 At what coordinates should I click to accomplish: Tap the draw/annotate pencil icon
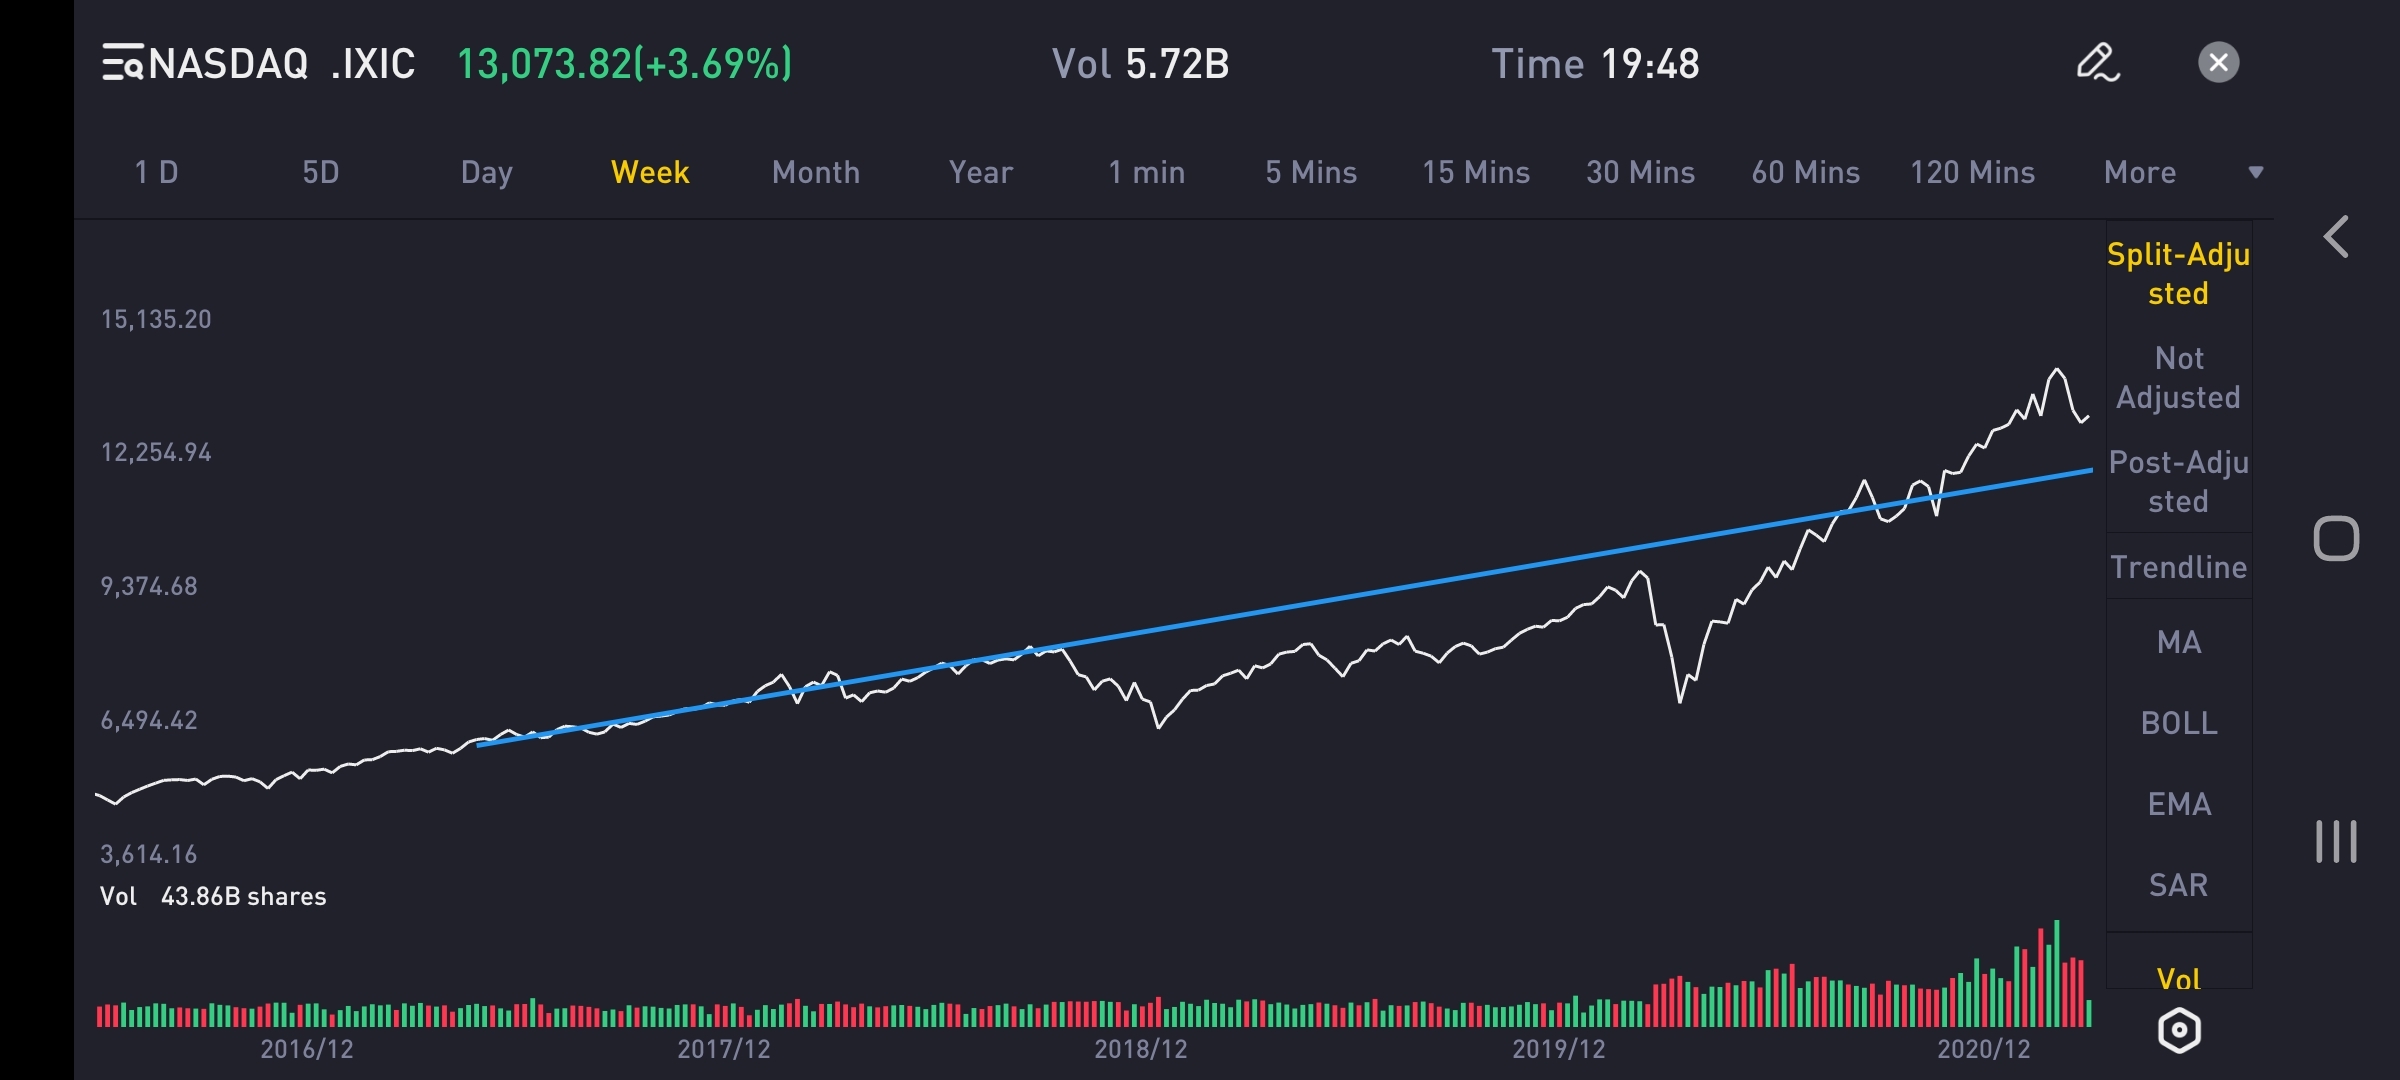(2098, 63)
